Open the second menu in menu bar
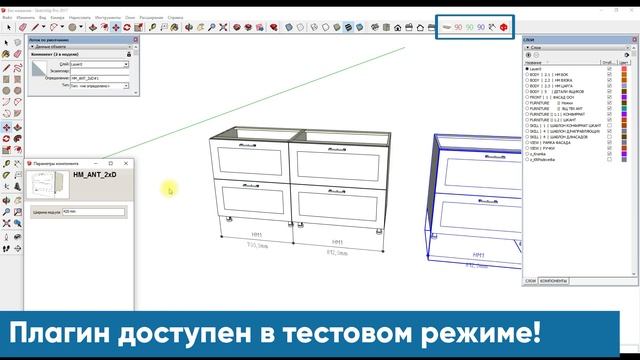The image size is (640, 360). 26,18
